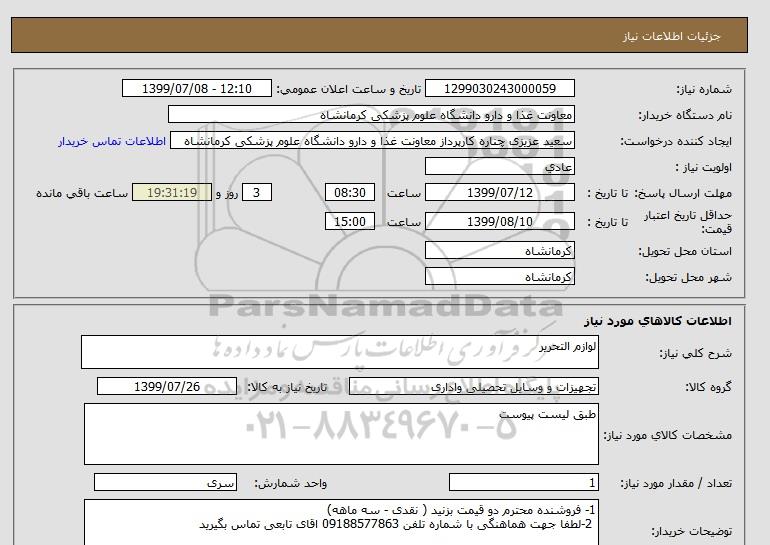Image resolution: width=770 pixels, height=545 pixels.
Task: Click the label مهلت ارسال پاسخ
Action: tap(684, 193)
